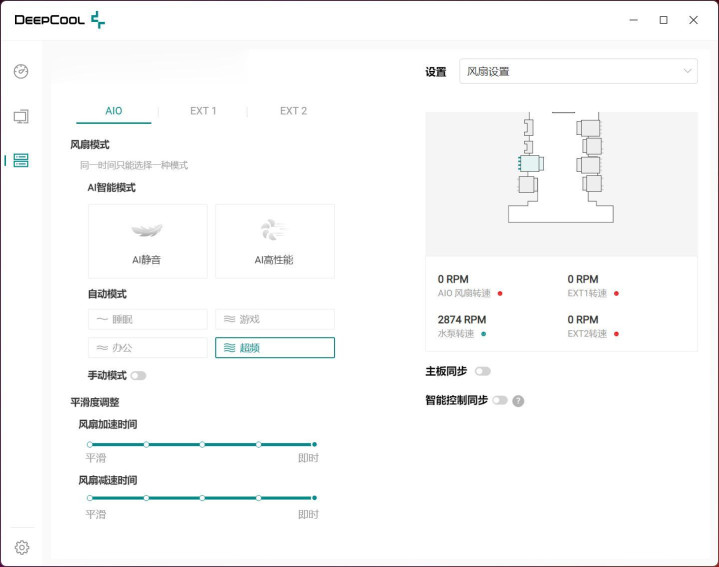Select the 办公 auto mode button
The image size is (719, 567).
pyautogui.click(x=148, y=347)
